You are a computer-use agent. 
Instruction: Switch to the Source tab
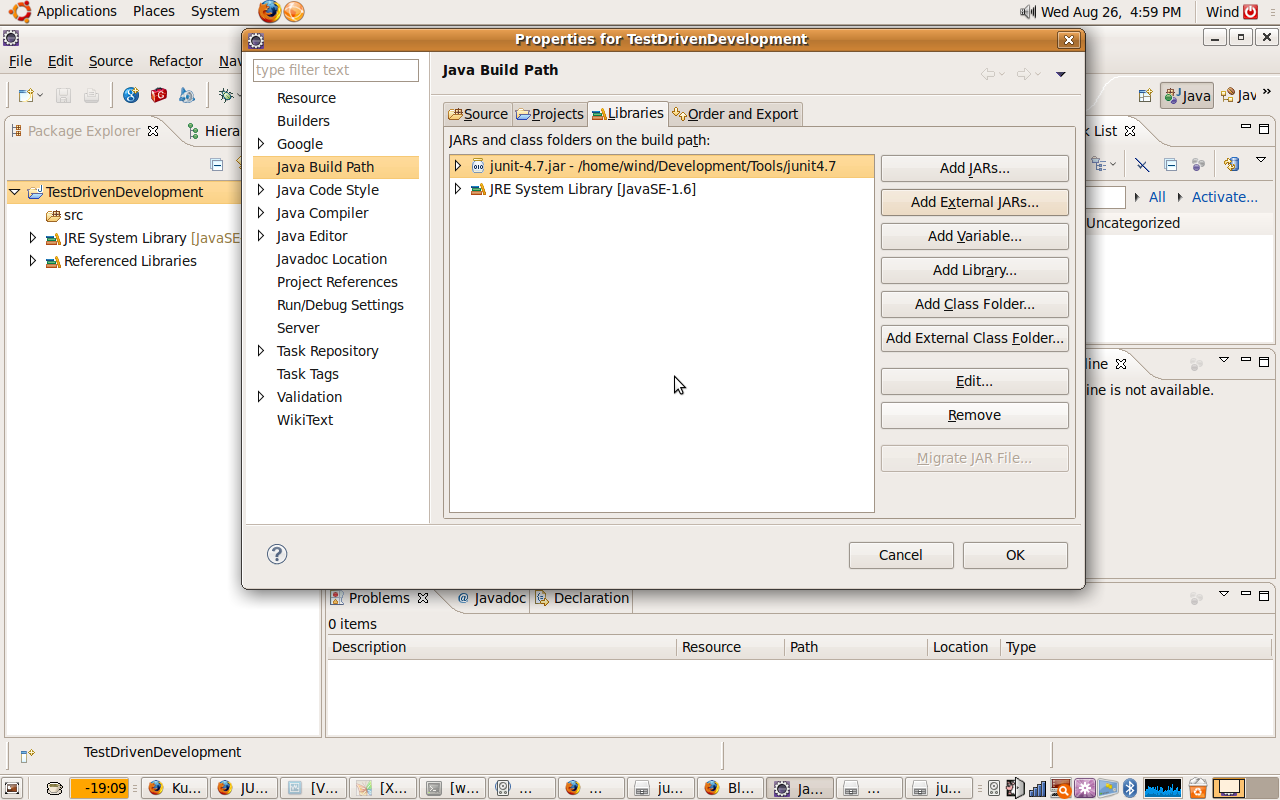(478, 114)
